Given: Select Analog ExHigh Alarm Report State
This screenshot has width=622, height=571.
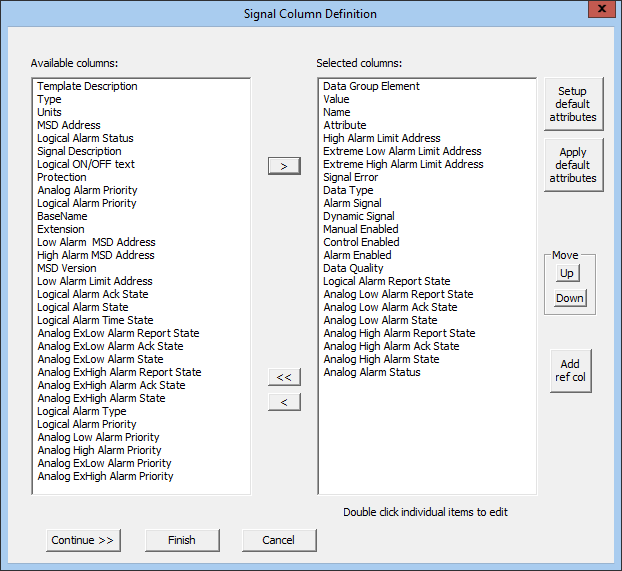Looking at the screenshot, I should [119, 372].
